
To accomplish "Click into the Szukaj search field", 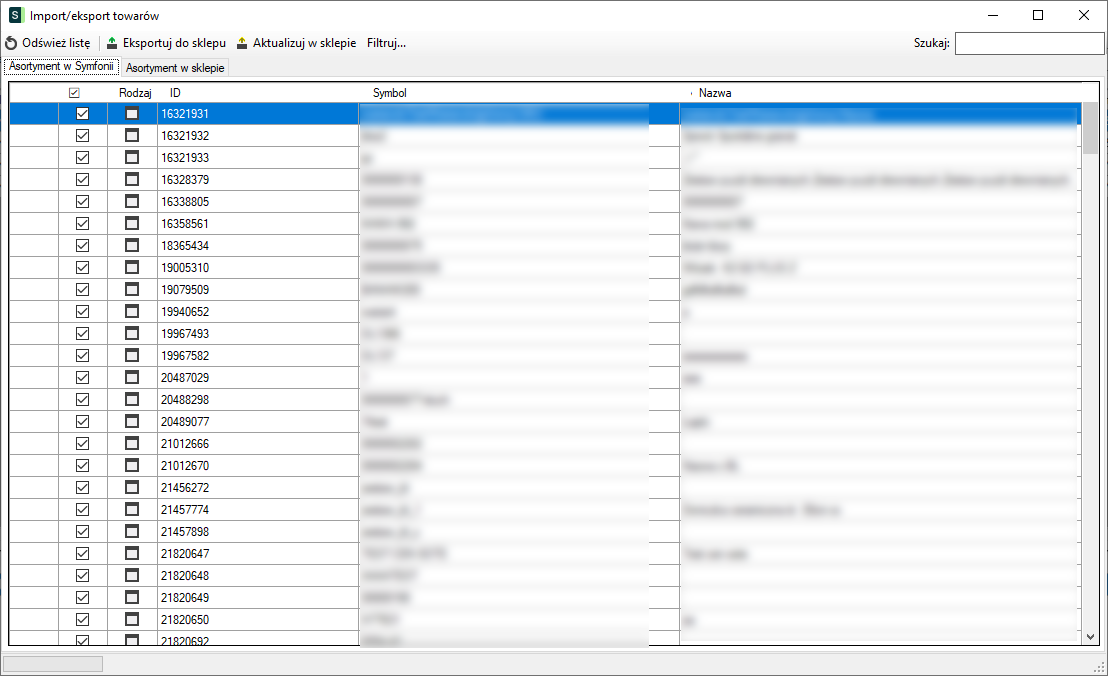I will 1028,43.
